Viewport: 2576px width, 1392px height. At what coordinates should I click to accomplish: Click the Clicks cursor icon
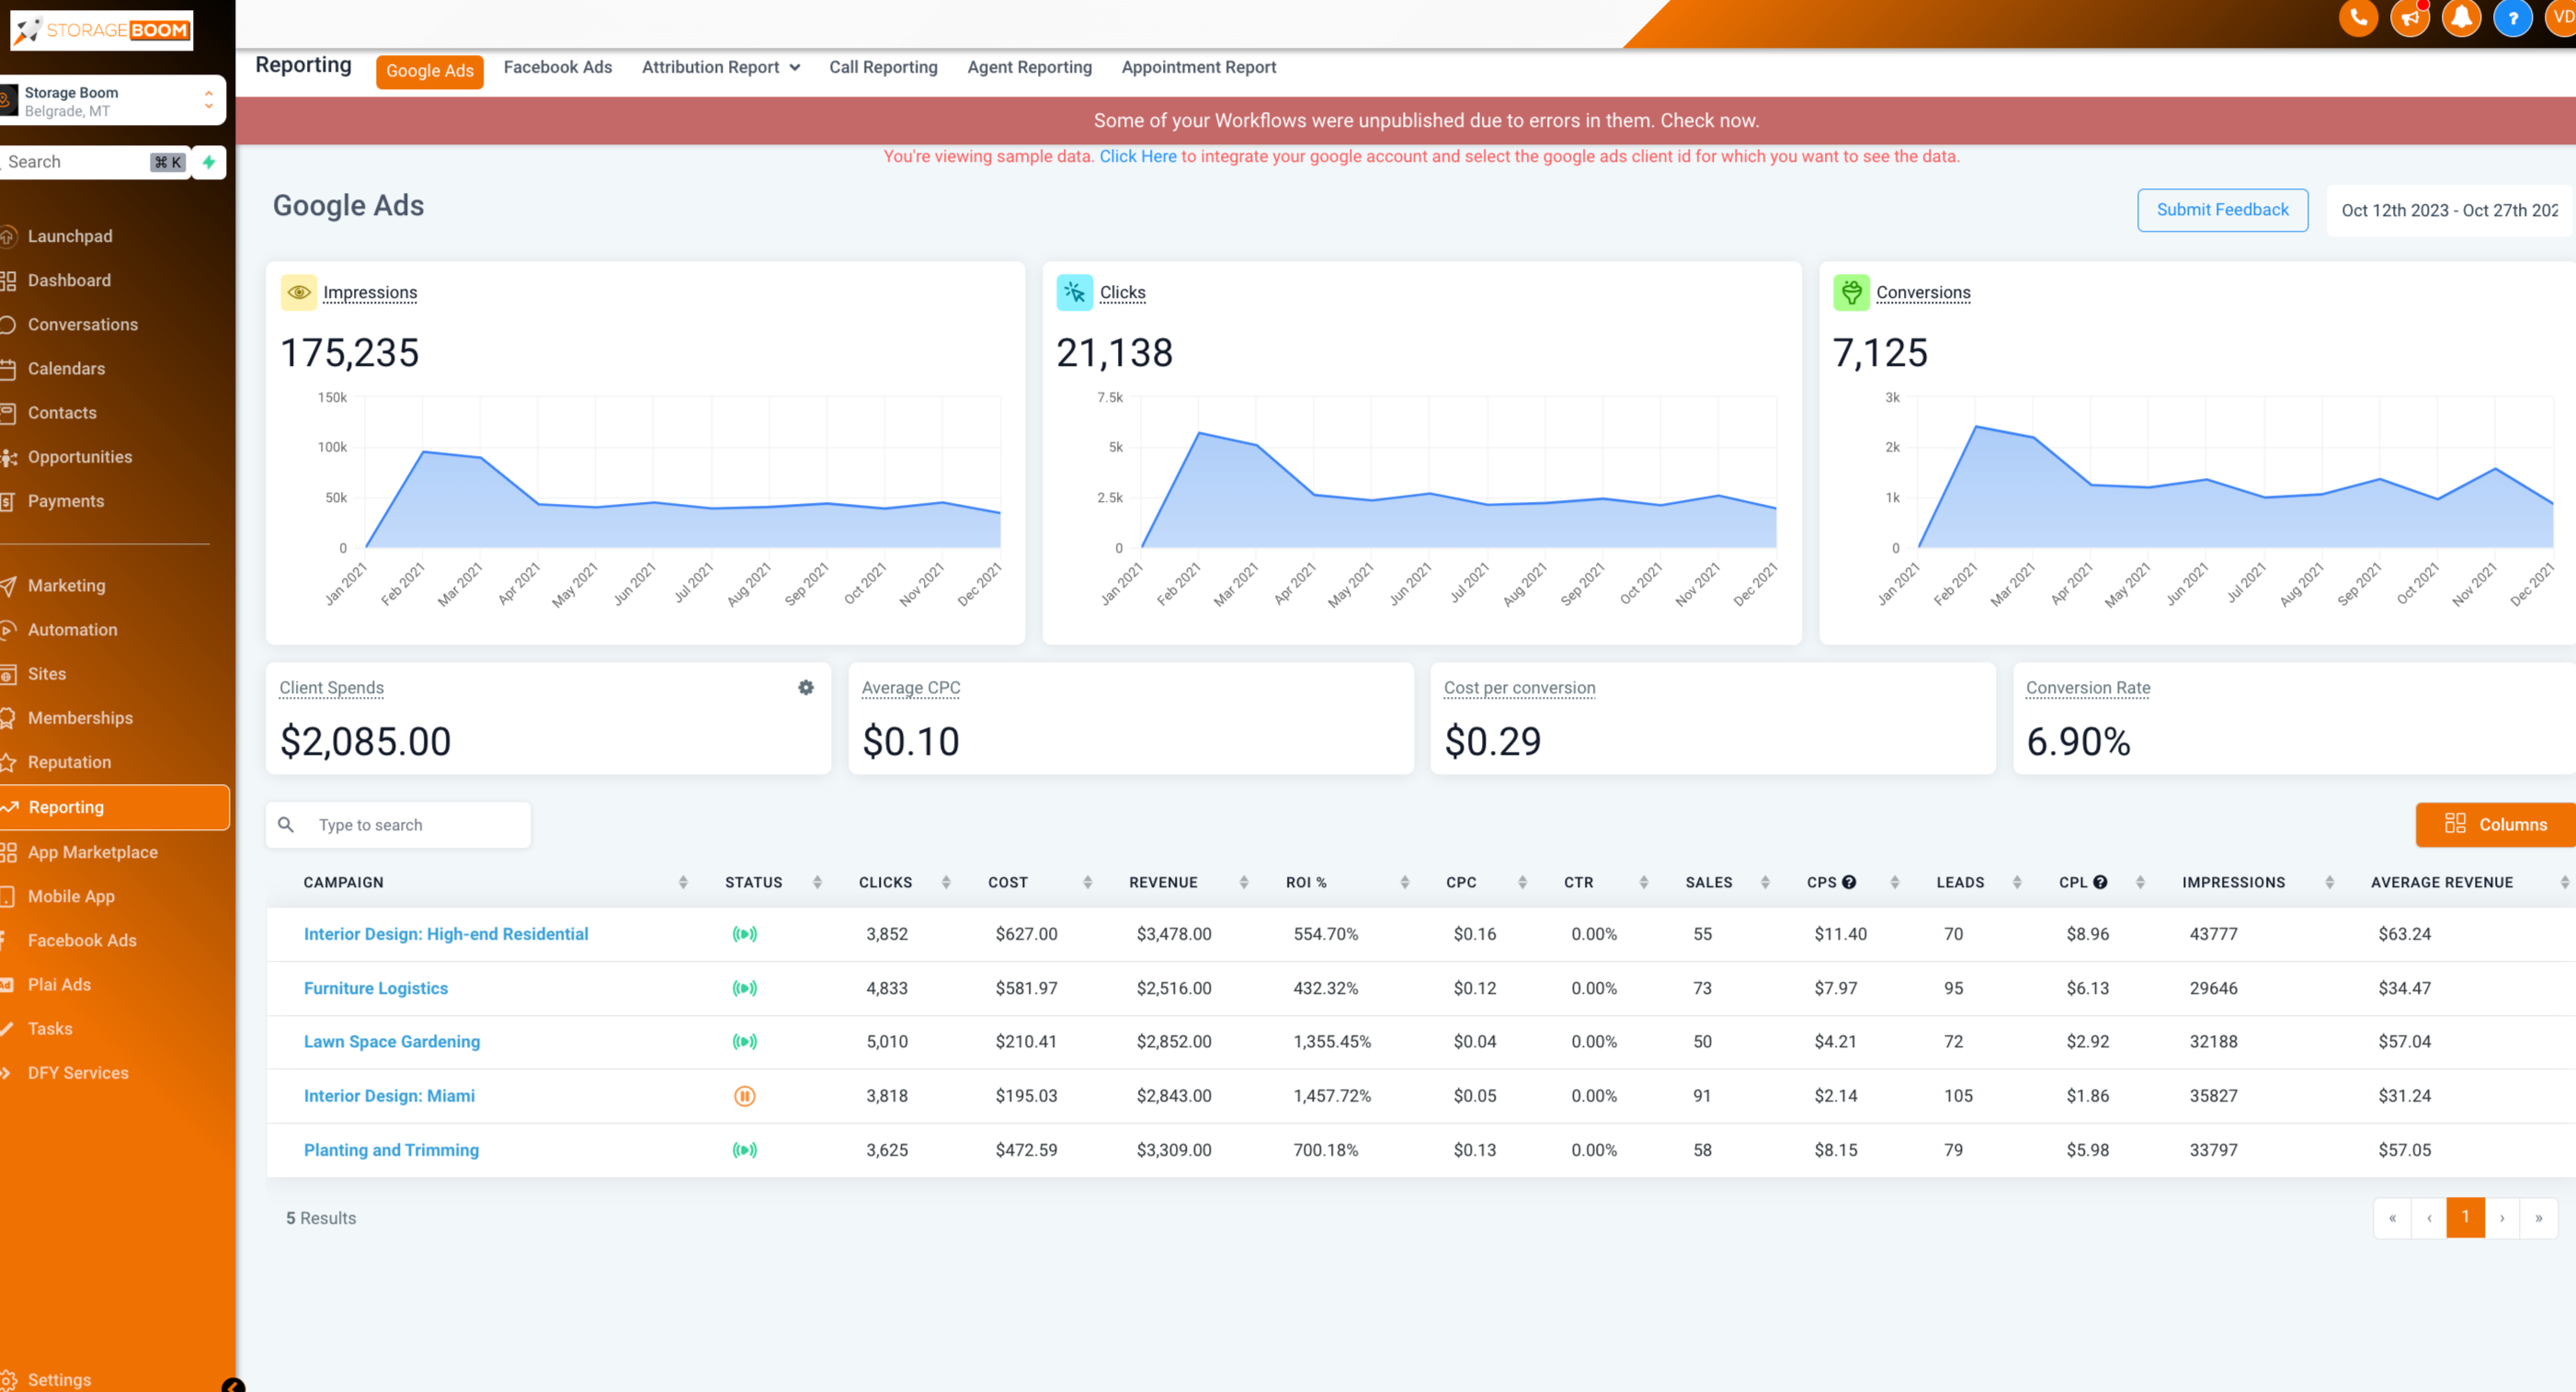point(1074,293)
